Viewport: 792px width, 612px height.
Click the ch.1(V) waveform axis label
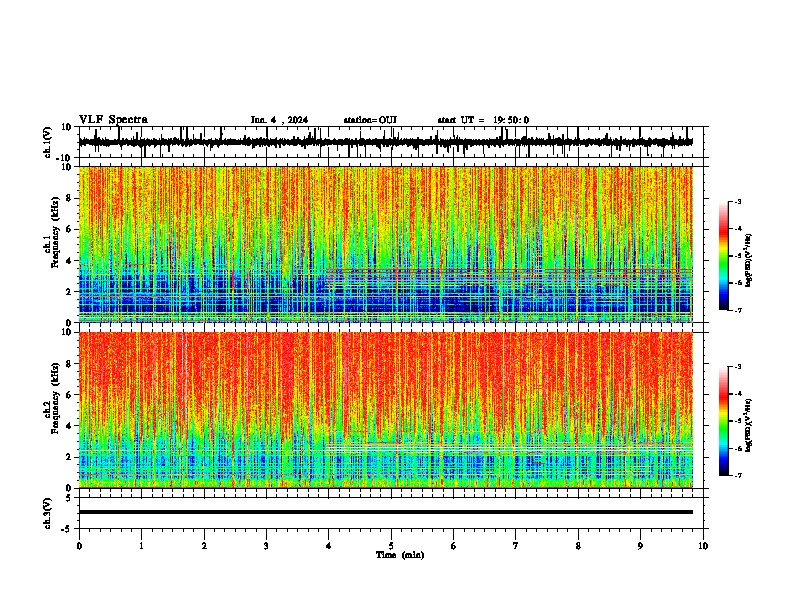point(48,142)
